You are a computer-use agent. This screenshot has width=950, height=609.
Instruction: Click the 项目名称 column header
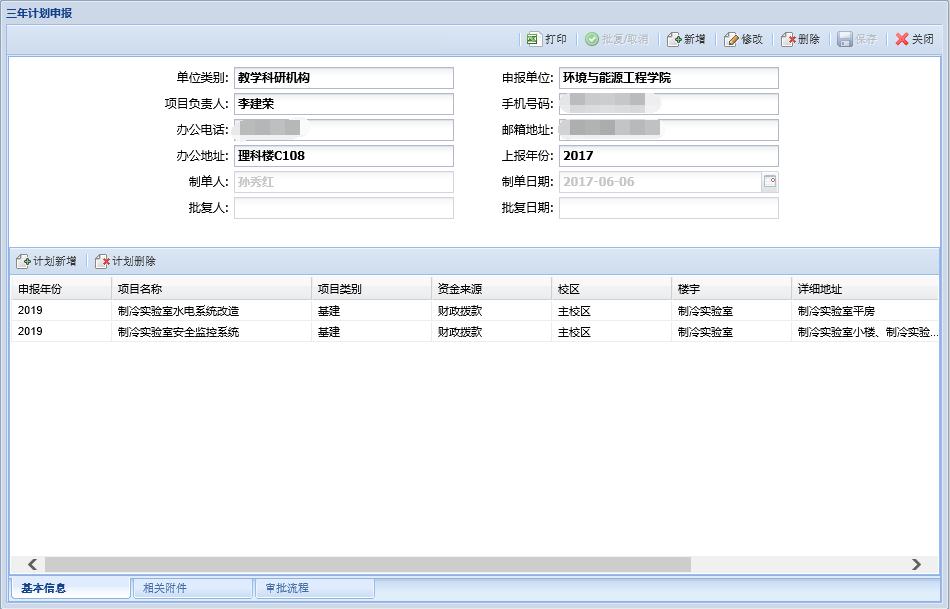(x=210, y=289)
